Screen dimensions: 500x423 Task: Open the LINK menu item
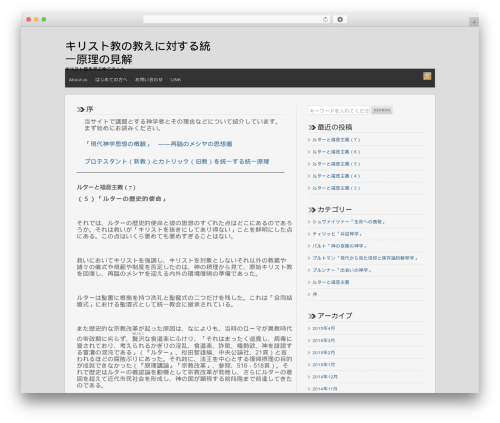pos(176,80)
